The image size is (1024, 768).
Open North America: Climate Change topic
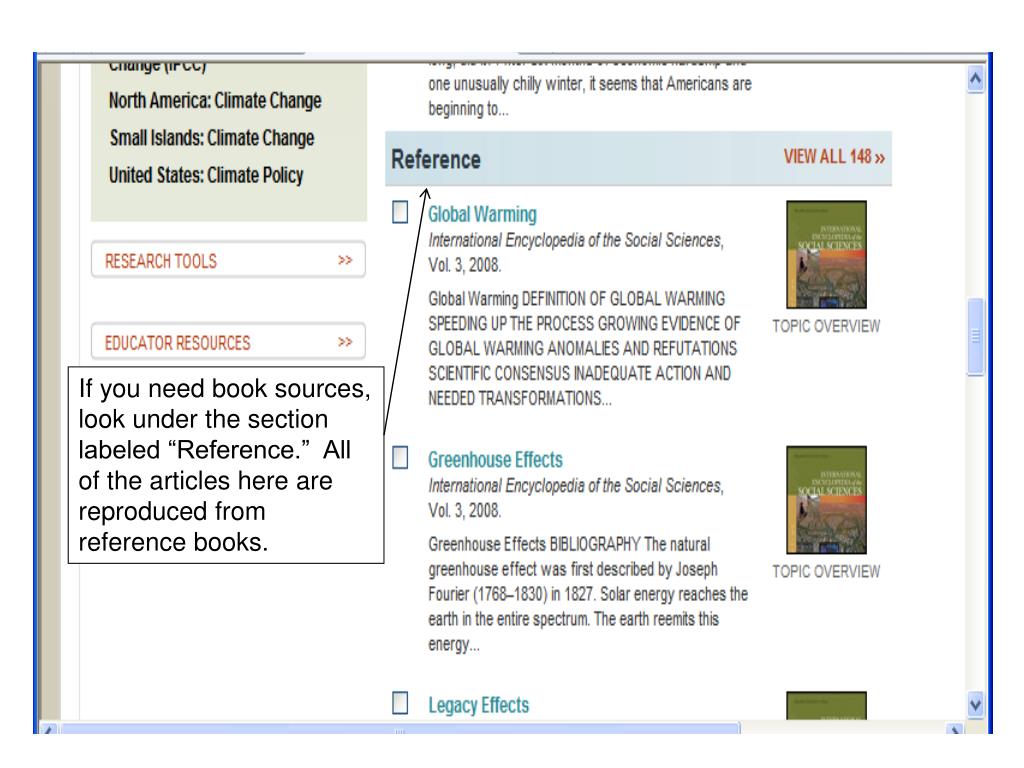[215, 101]
